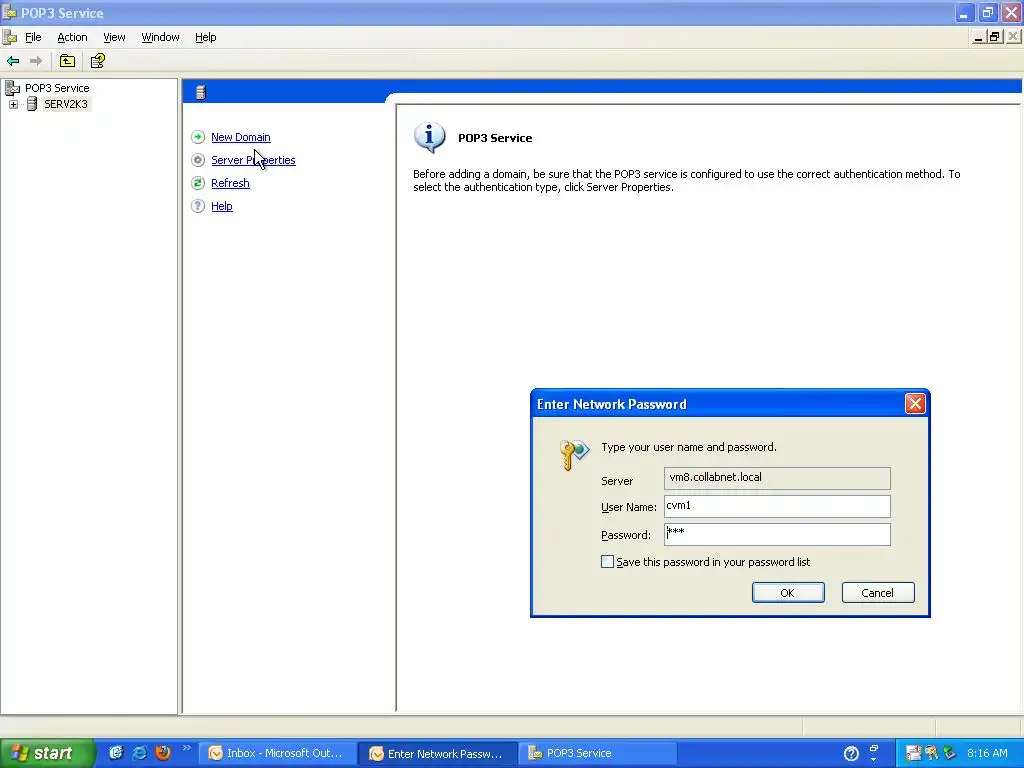The height and width of the screenshot is (768, 1024).
Task: Open the View menu
Action: point(114,37)
